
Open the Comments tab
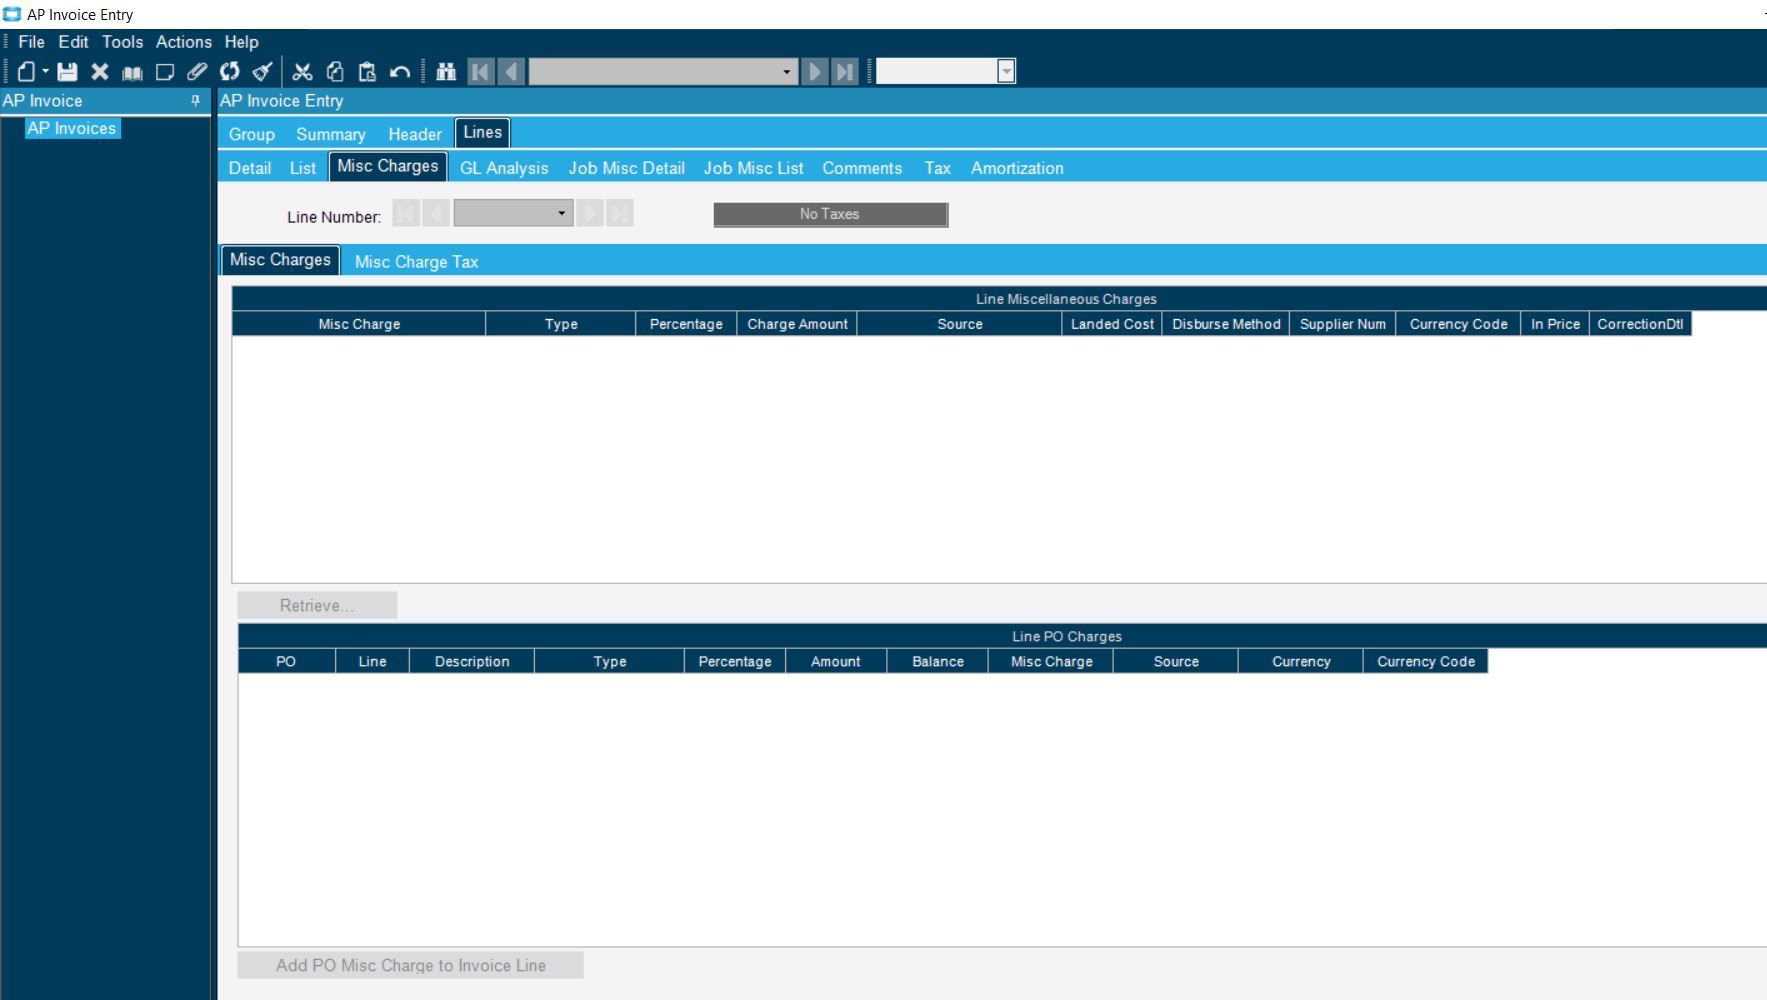coord(862,168)
